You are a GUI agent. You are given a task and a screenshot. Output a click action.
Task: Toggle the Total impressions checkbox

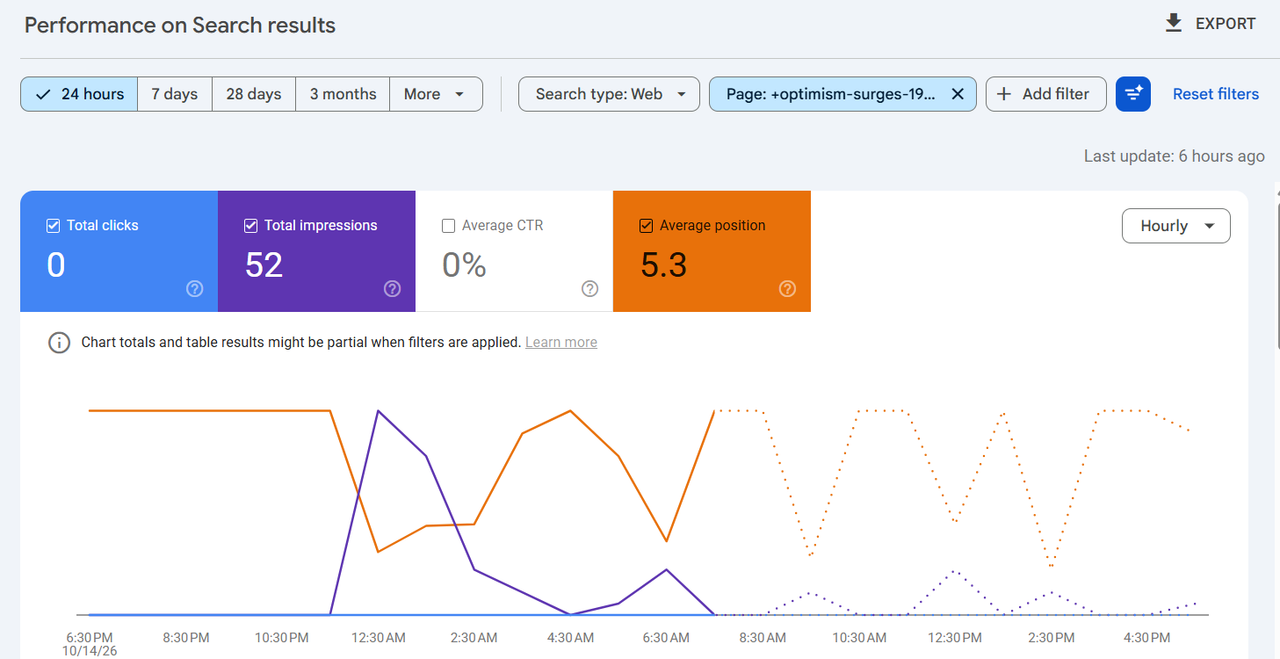click(x=251, y=226)
